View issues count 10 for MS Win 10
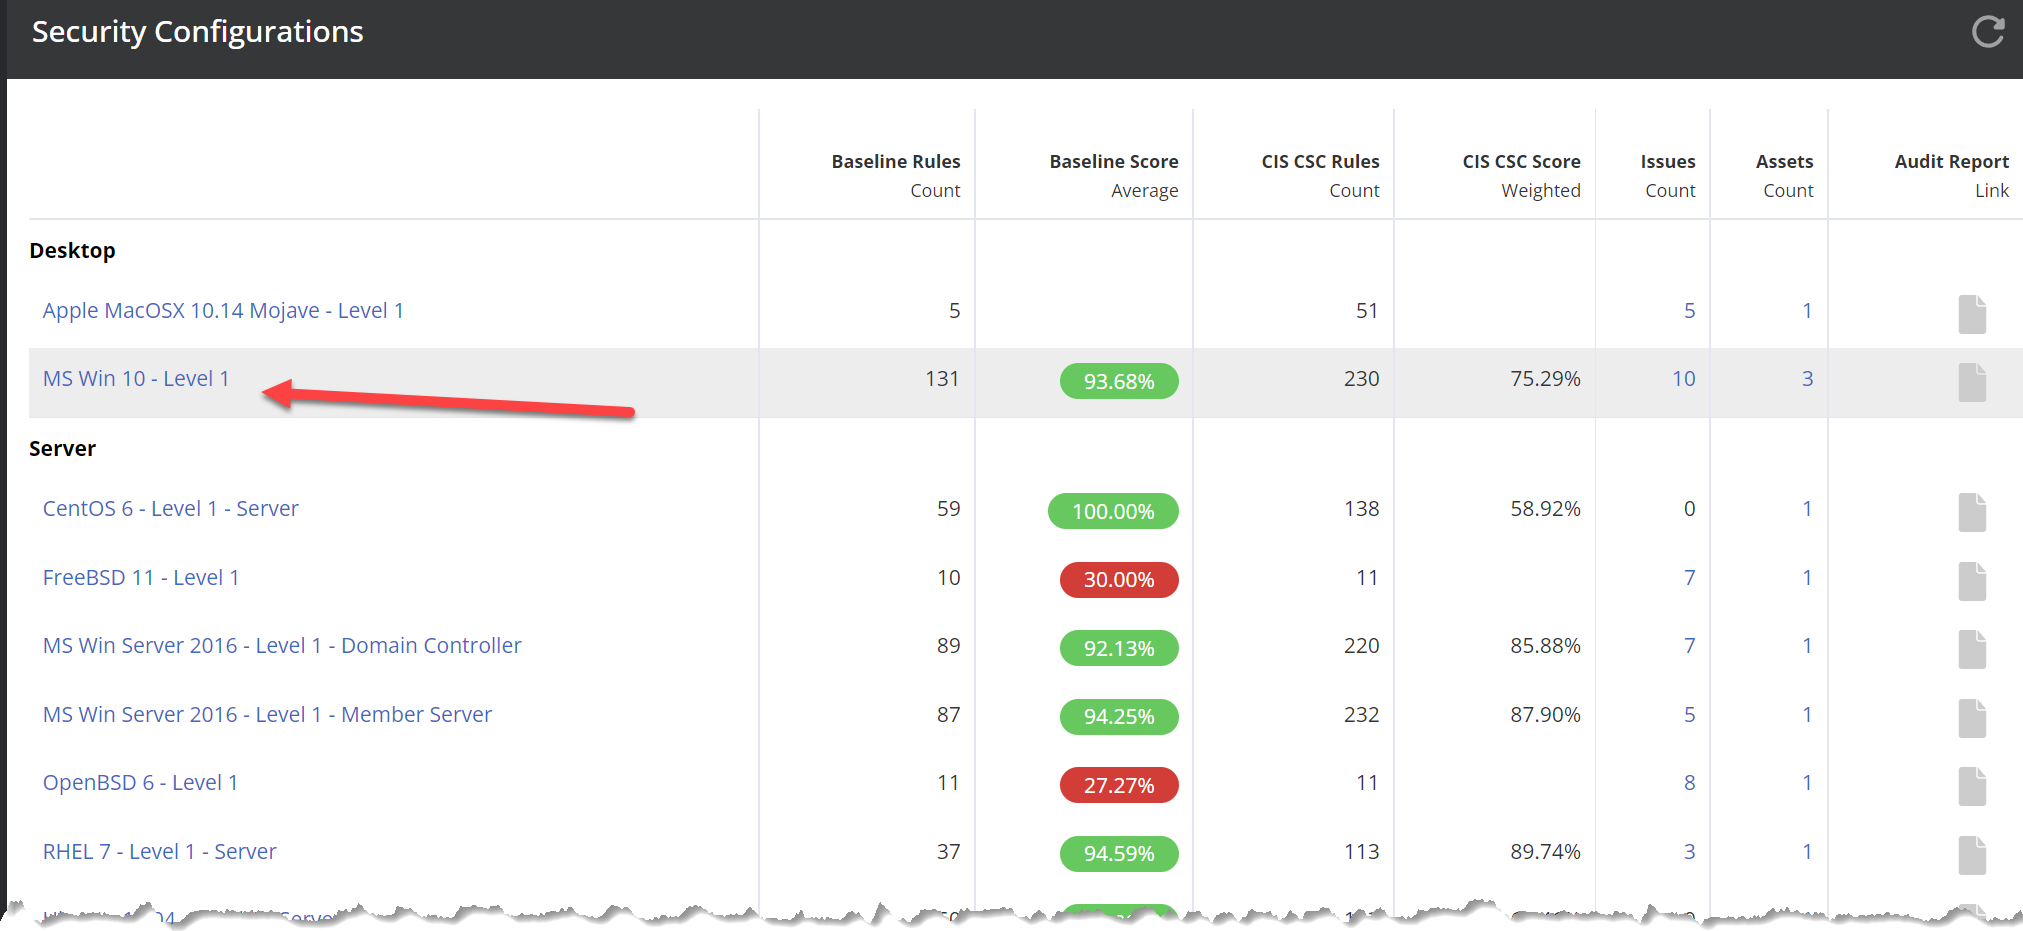 [1683, 379]
